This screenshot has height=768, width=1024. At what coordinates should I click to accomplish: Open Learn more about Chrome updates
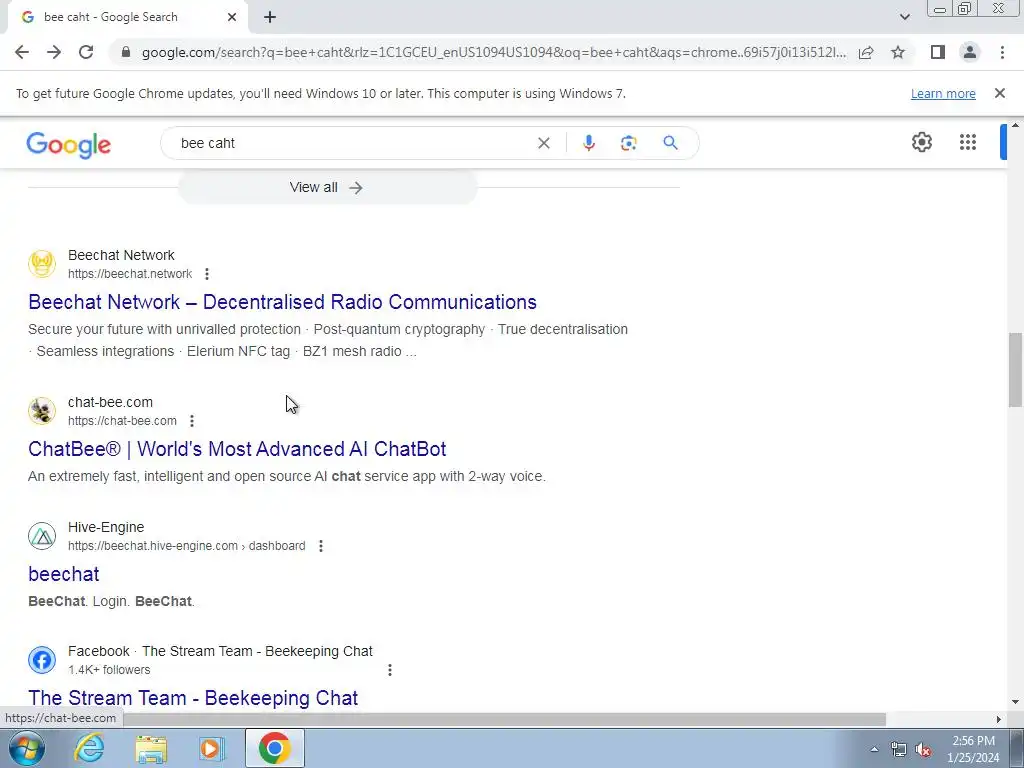click(x=943, y=93)
